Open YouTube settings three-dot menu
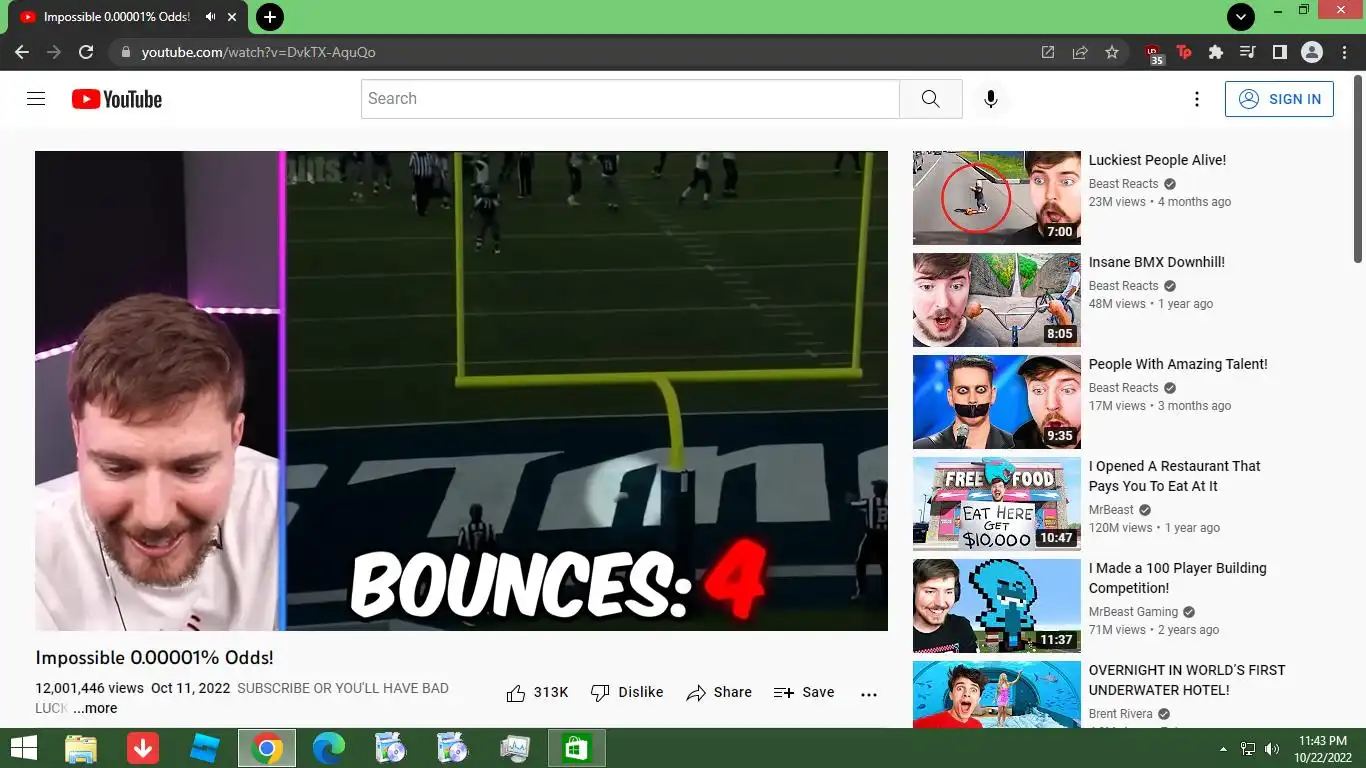 (1196, 99)
